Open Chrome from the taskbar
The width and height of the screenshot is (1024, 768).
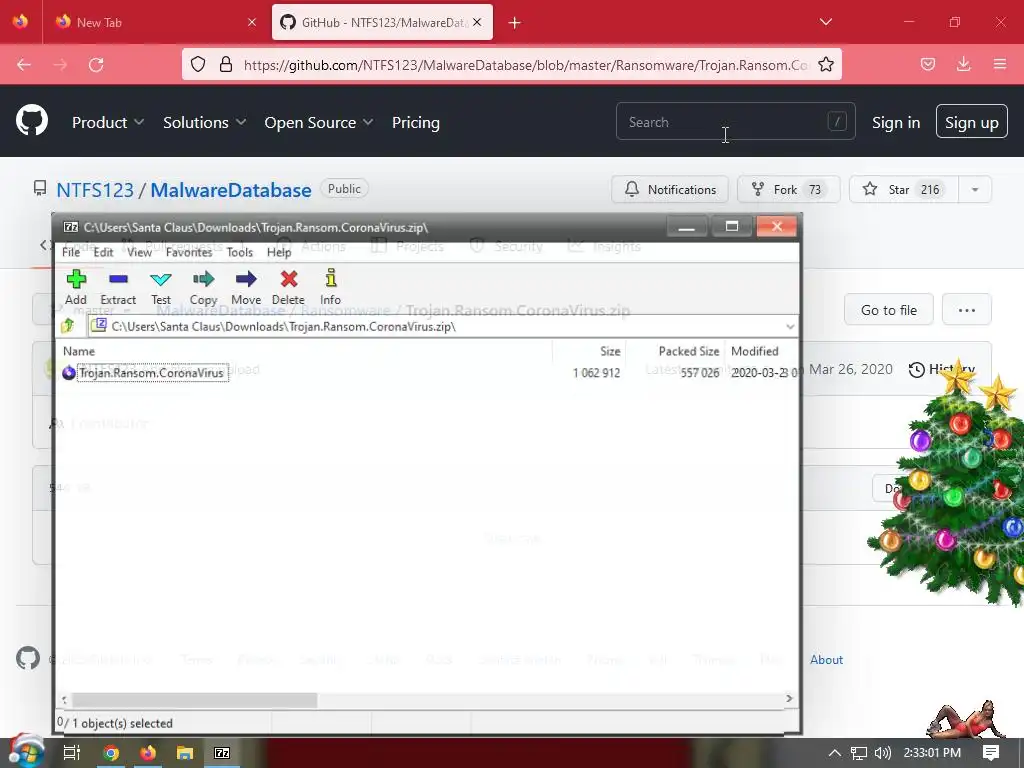click(x=111, y=753)
